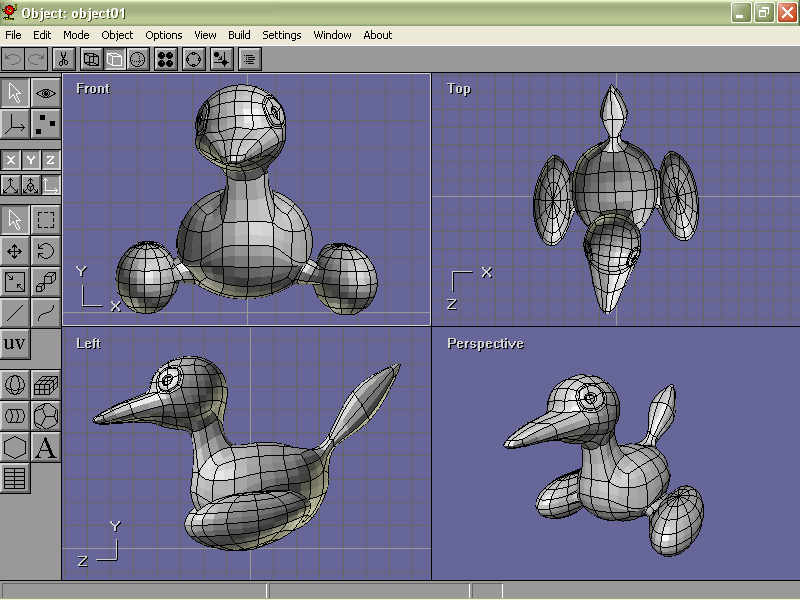Select the arrow Select tool
Image resolution: width=800 pixels, height=600 pixels.
point(15,220)
